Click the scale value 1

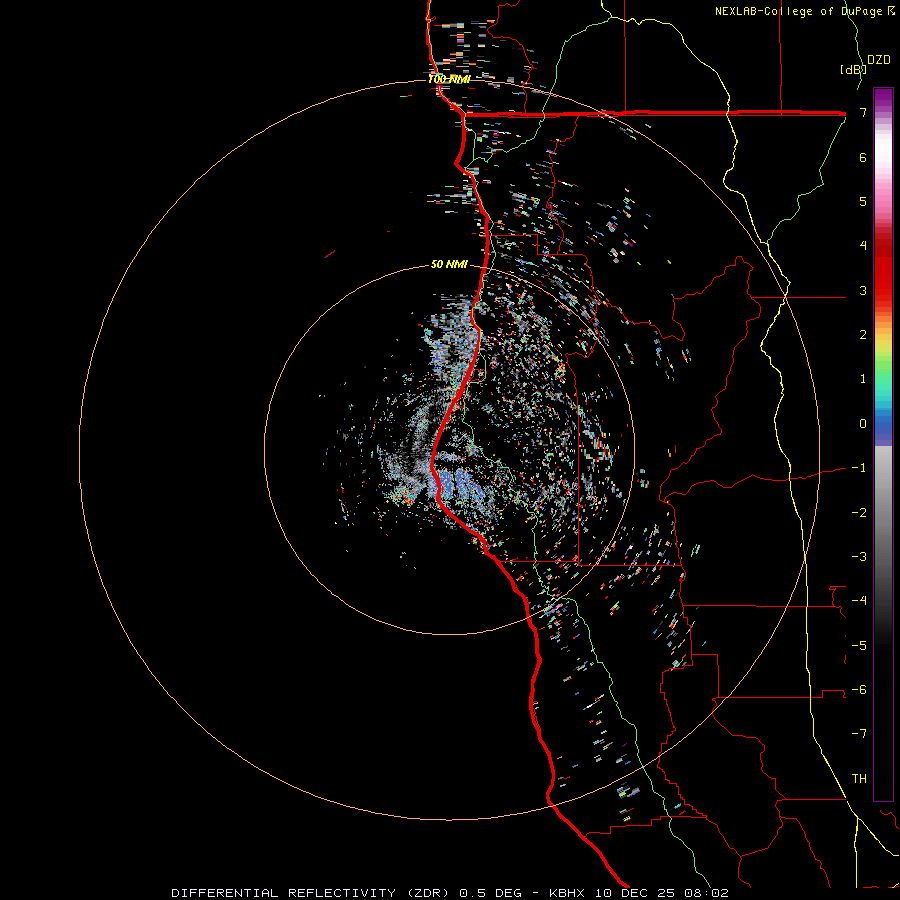tap(863, 379)
